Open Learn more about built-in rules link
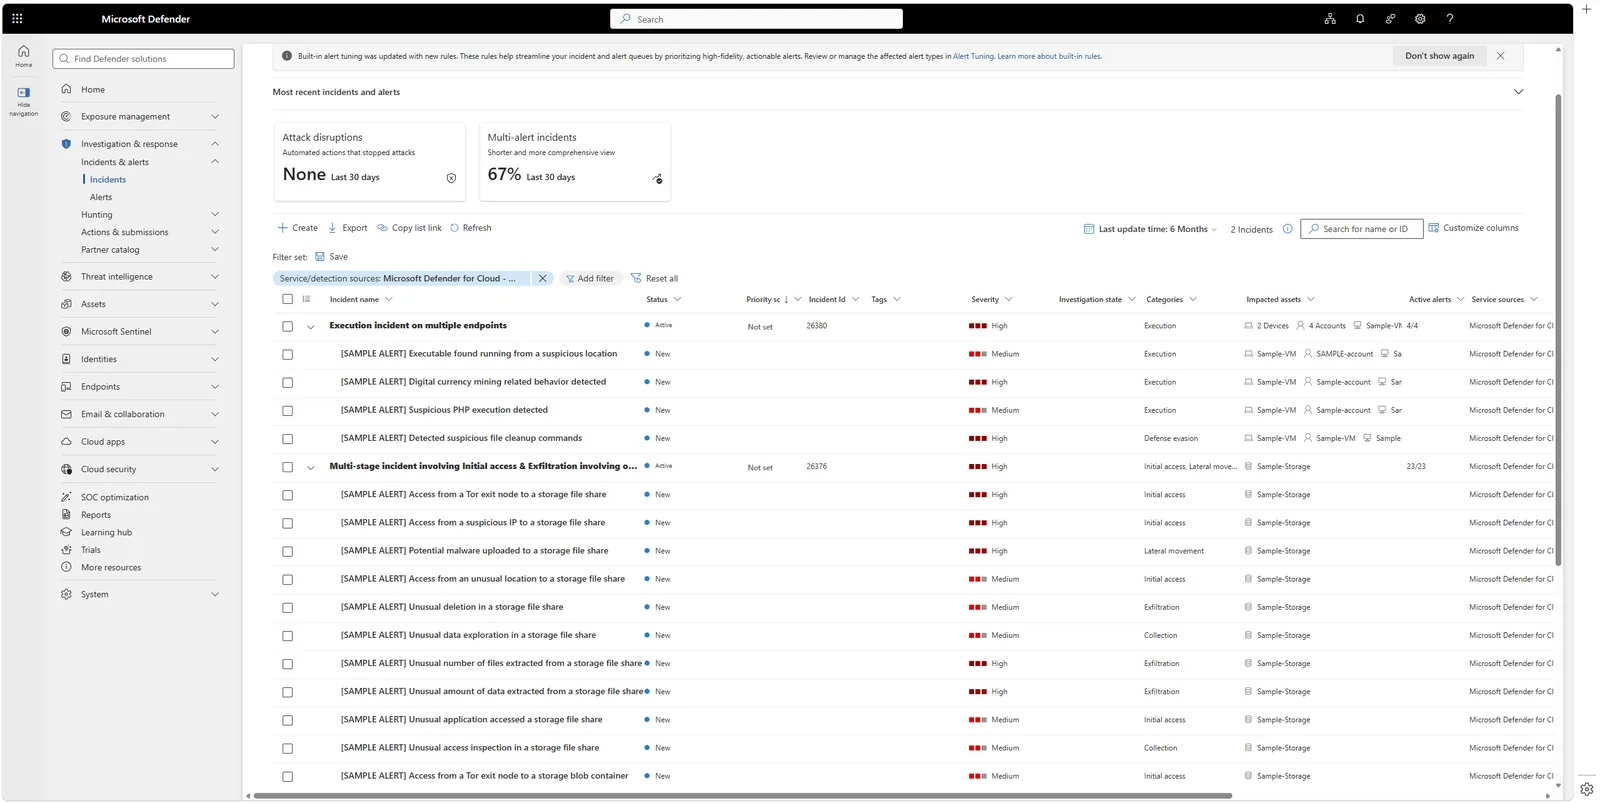Image resolution: width=1600 pixels, height=803 pixels. [x=1050, y=56]
